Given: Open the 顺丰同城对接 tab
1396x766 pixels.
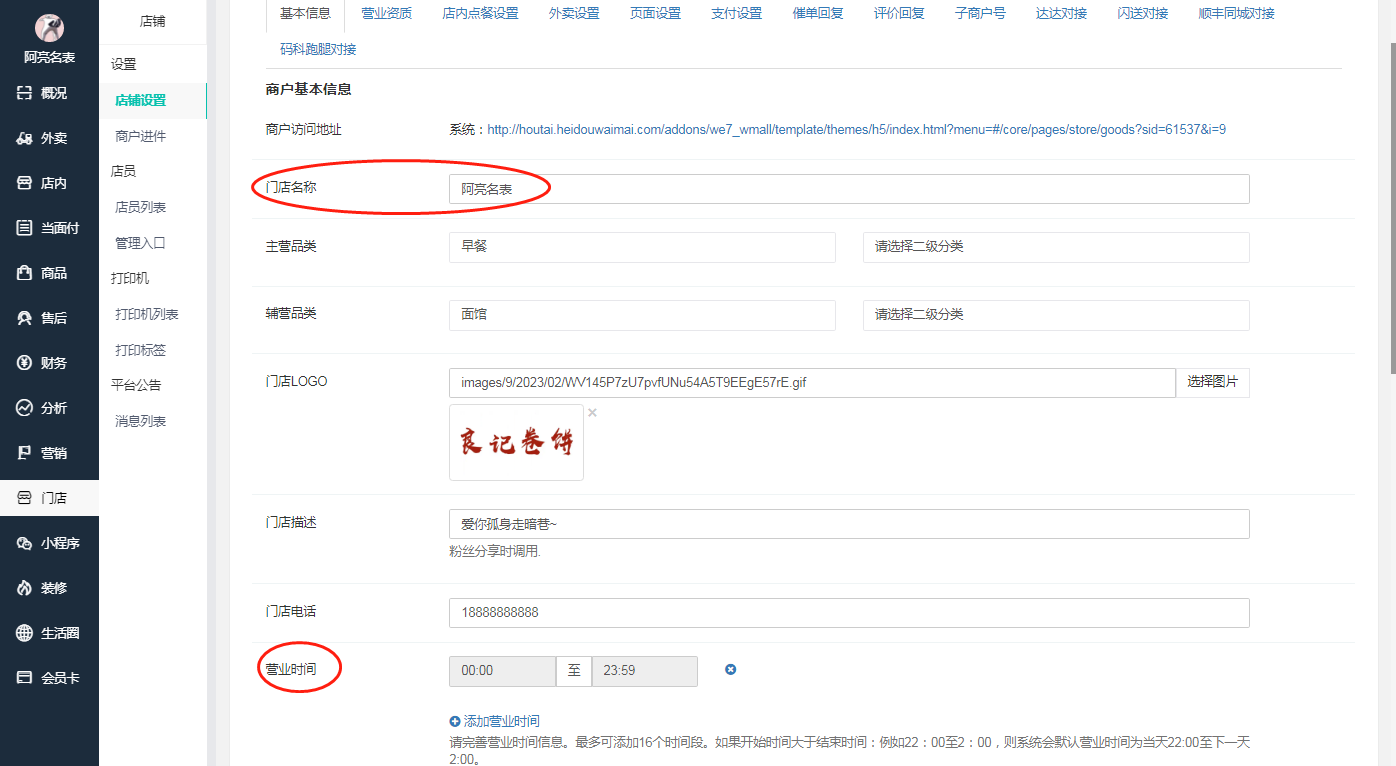Looking at the screenshot, I should [1236, 14].
